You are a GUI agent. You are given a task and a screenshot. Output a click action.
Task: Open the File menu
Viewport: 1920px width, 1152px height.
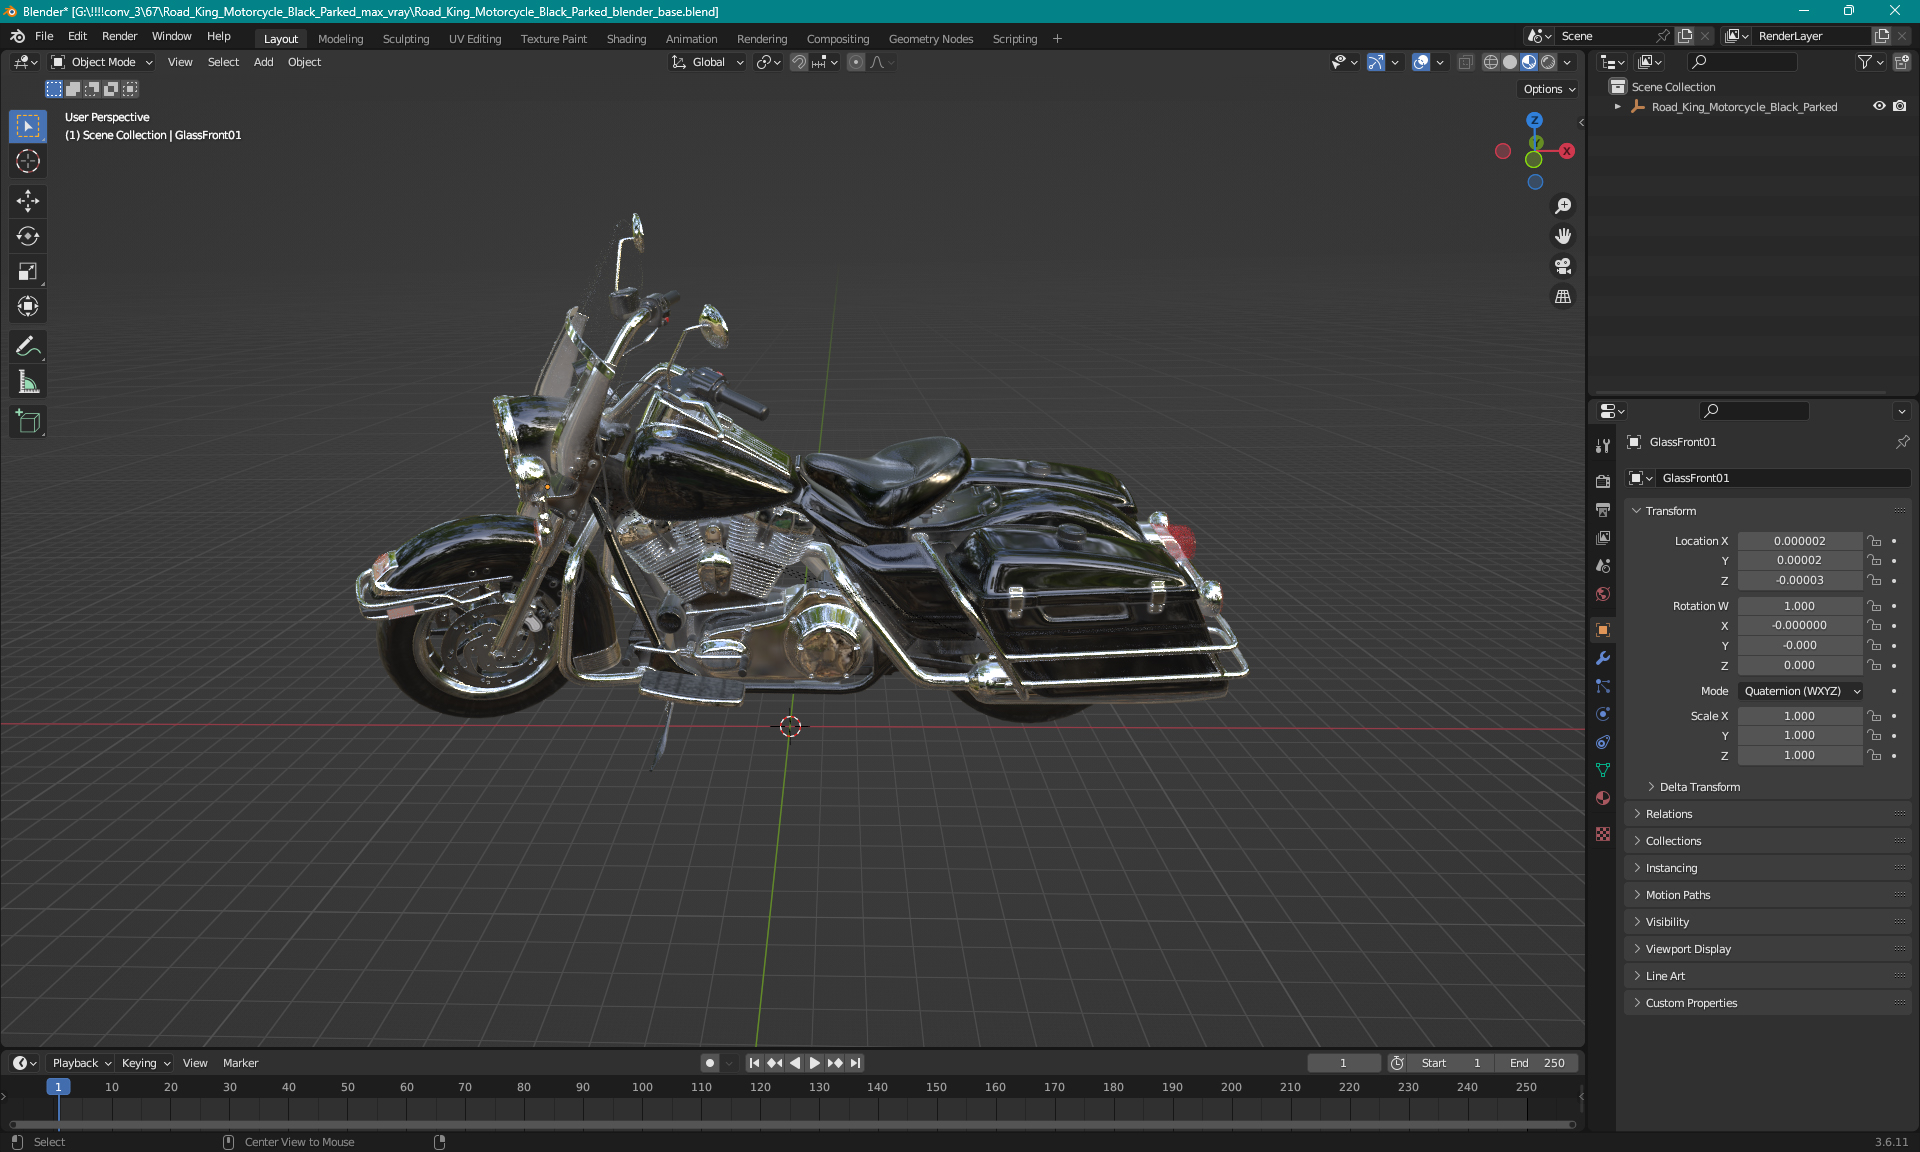(44, 36)
